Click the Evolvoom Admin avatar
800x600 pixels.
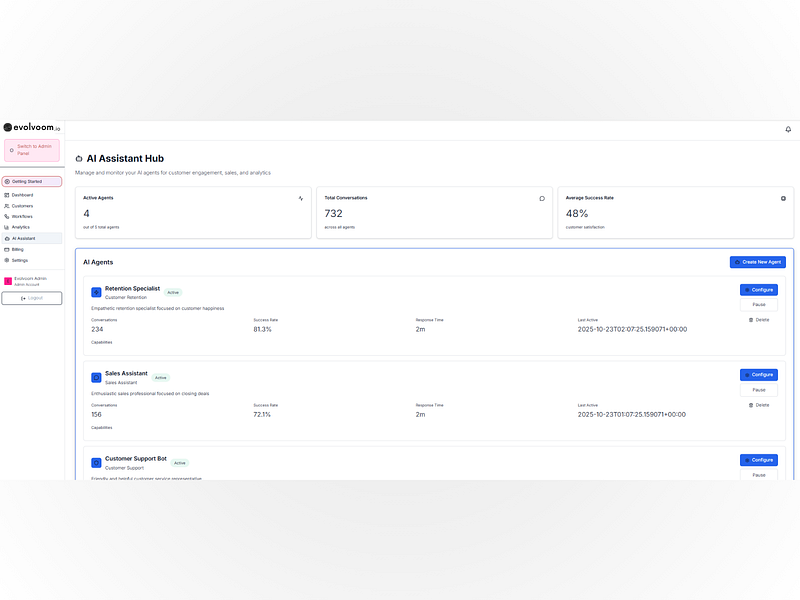point(8,281)
